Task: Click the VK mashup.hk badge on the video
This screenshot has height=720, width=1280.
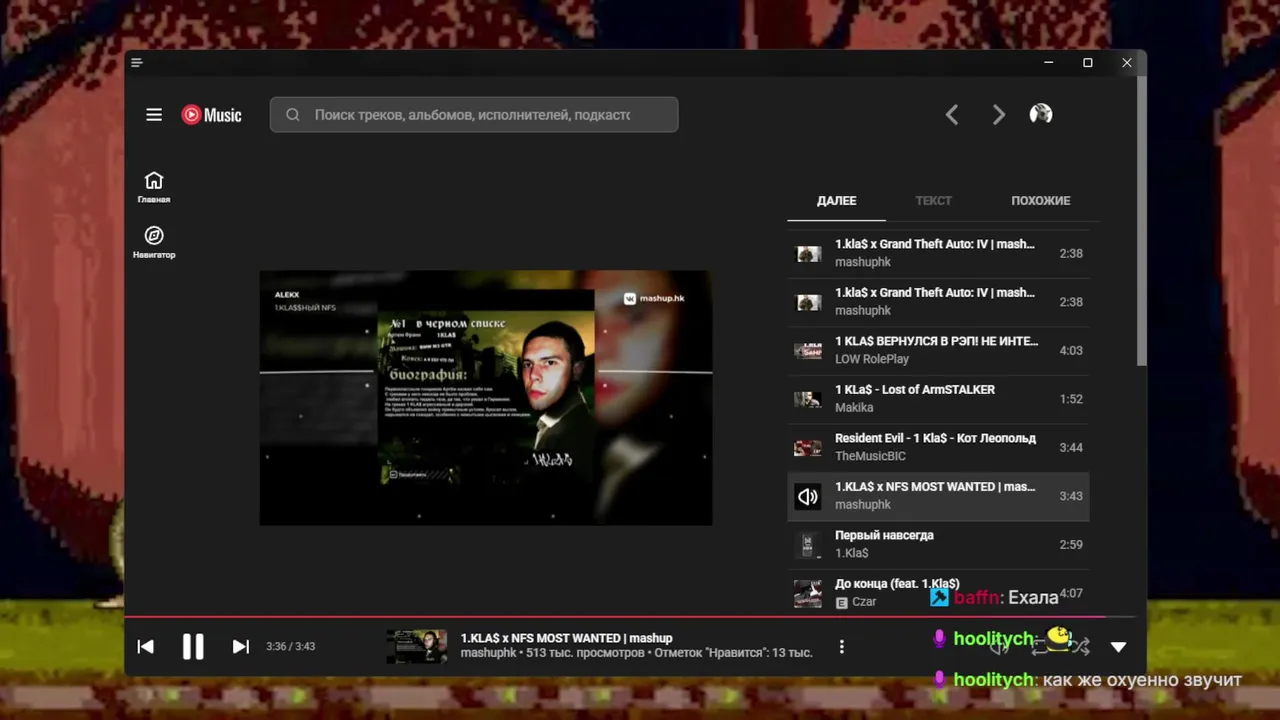Action: [655, 298]
